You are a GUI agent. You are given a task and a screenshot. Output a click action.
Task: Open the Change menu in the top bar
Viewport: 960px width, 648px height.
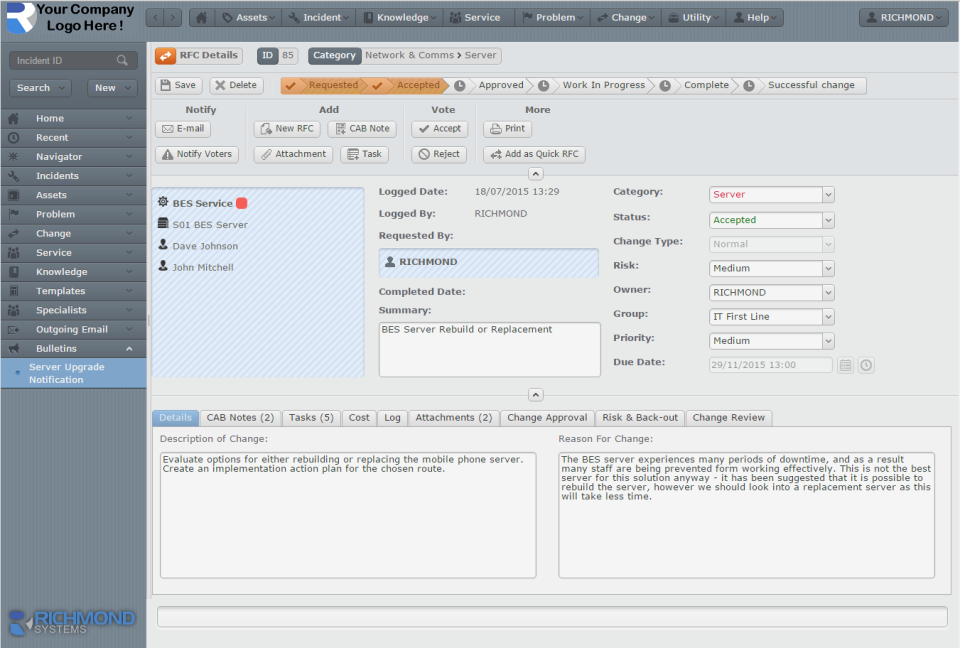pyautogui.click(x=629, y=16)
